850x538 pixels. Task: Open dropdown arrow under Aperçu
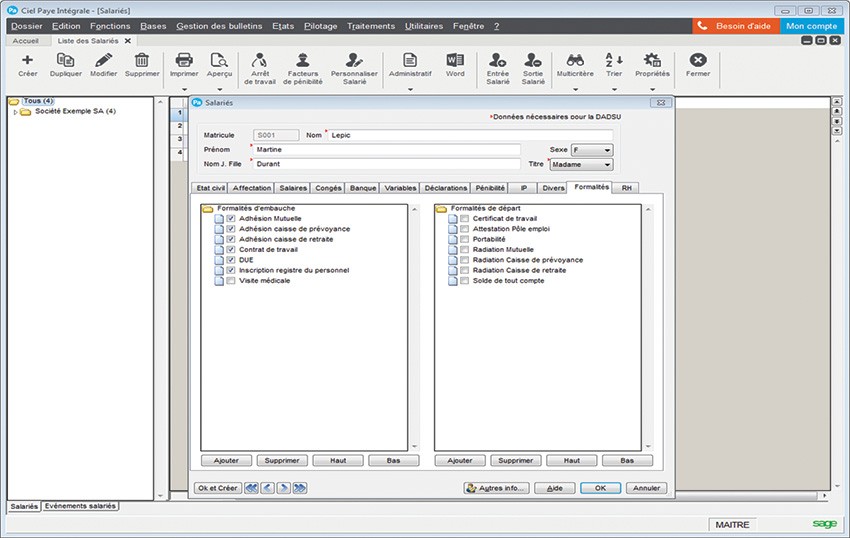219,89
